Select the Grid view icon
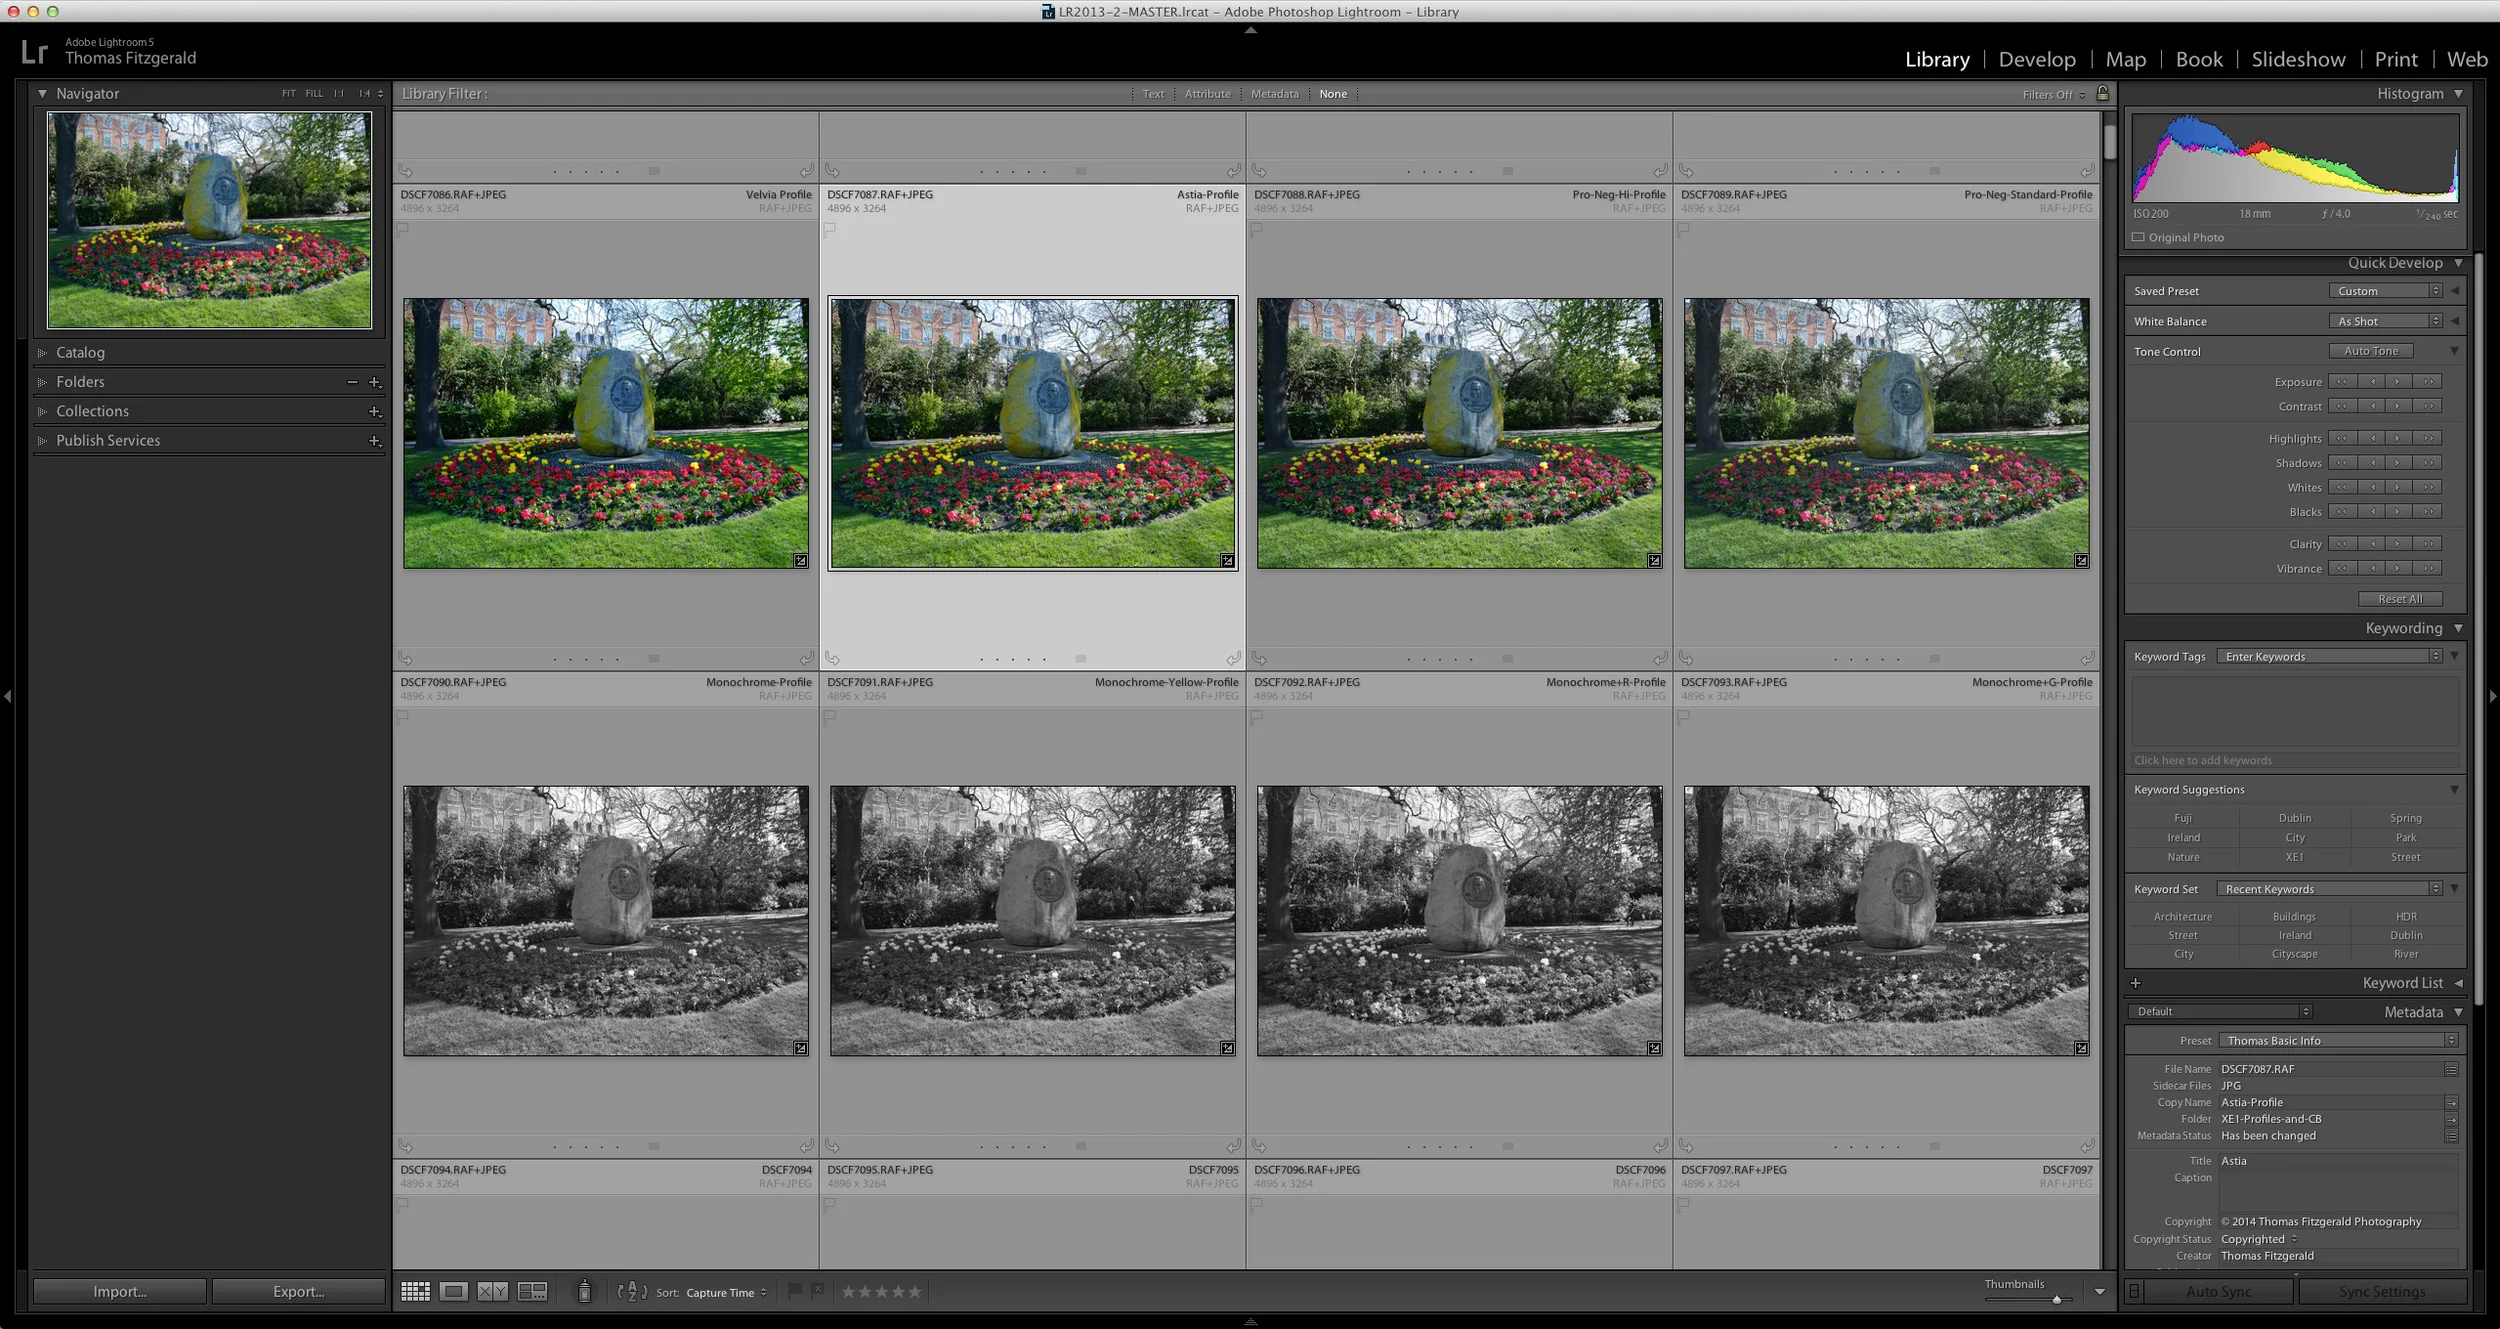 tap(414, 1291)
